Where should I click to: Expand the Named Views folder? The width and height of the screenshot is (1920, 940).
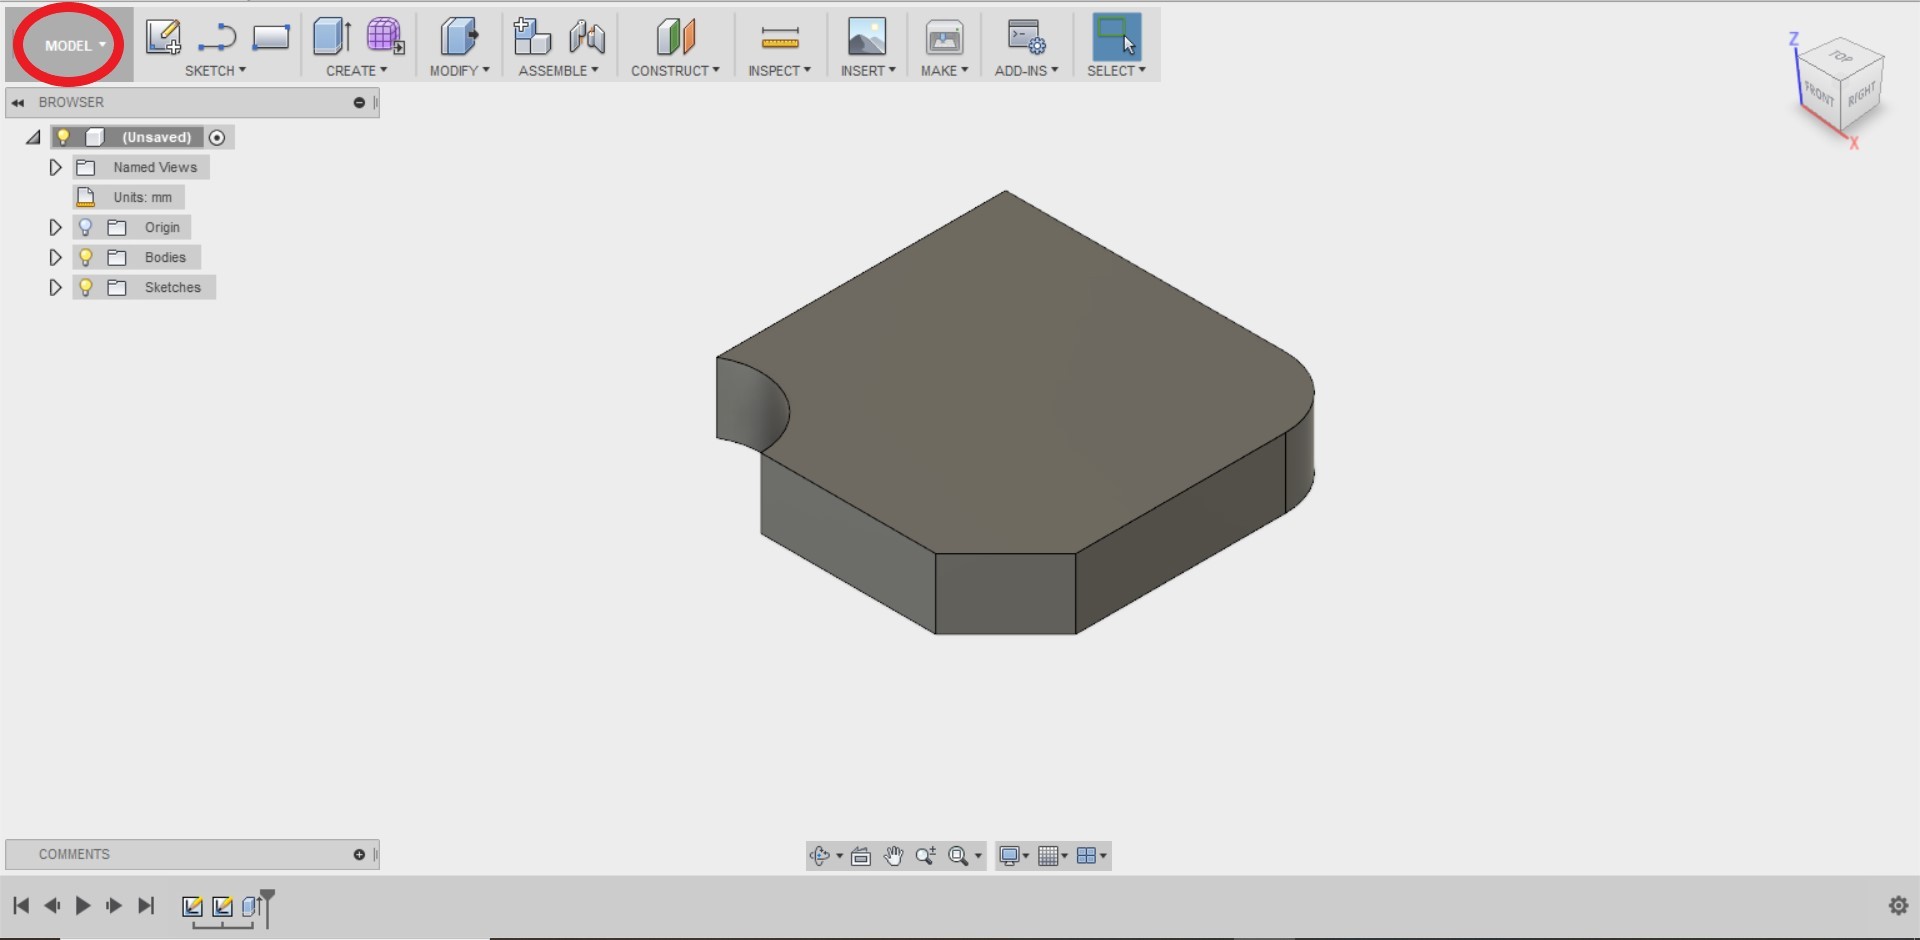(55, 167)
